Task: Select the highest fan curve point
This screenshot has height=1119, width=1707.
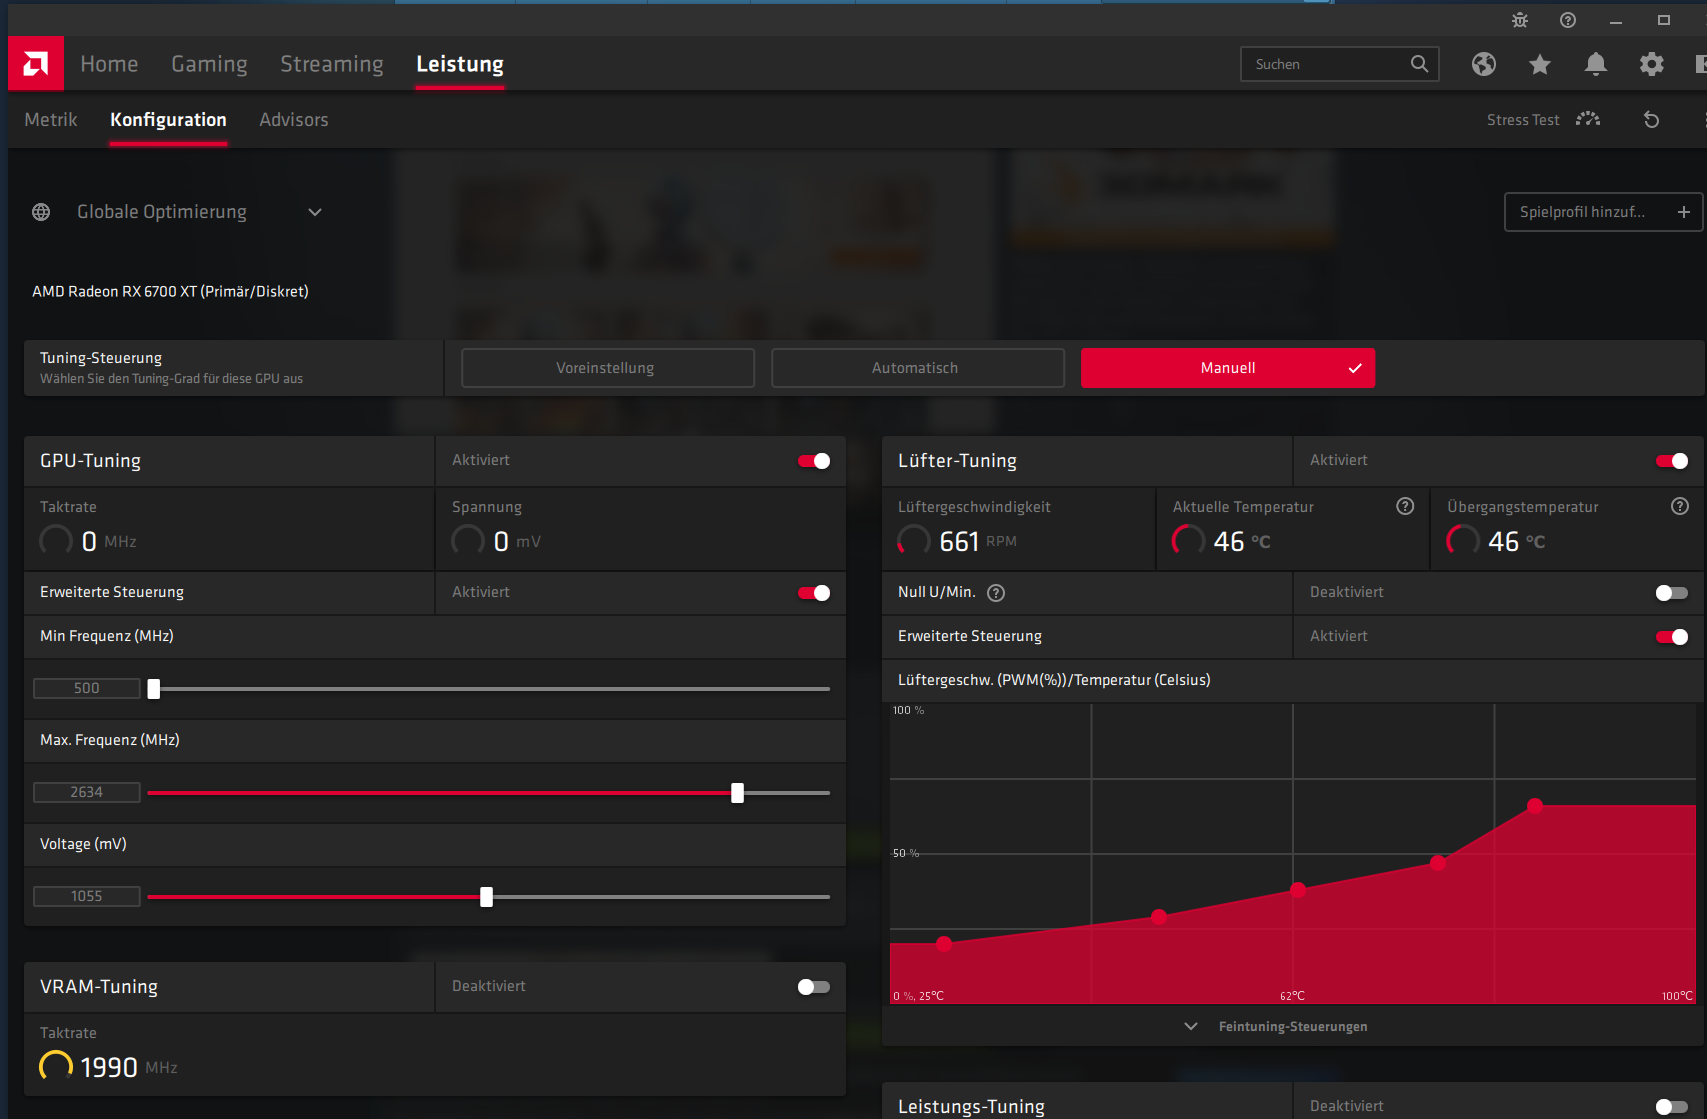Action: point(1535,805)
